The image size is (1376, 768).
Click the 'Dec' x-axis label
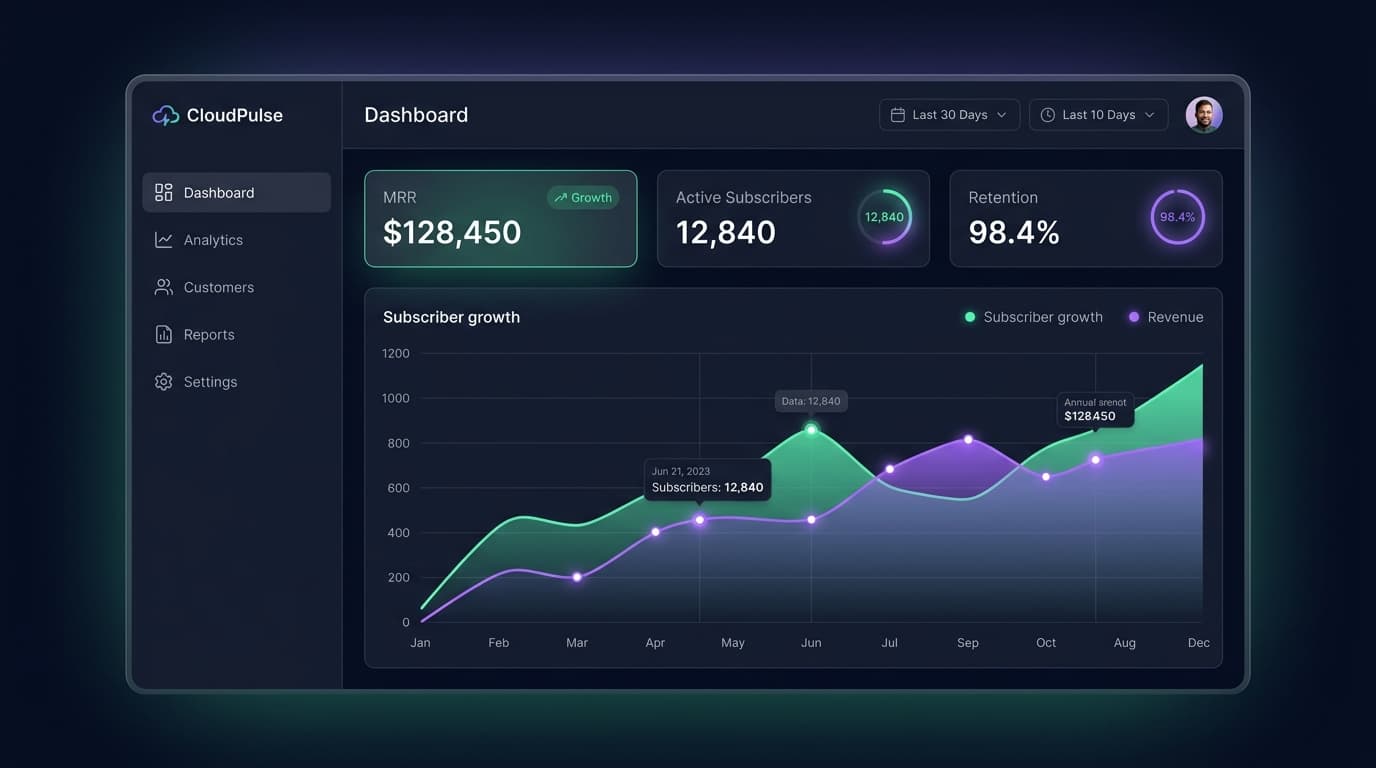click(1199, 643)
